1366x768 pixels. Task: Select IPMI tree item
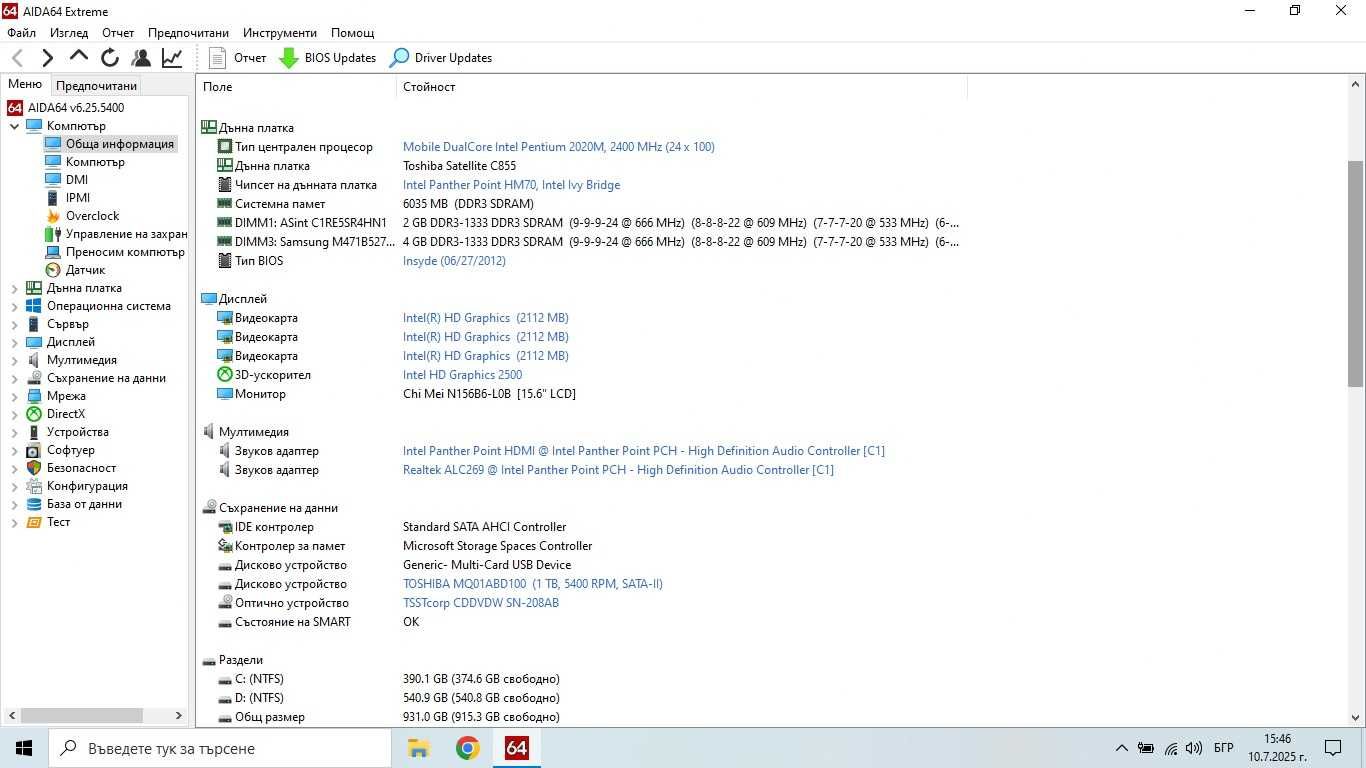pos(78,198)
